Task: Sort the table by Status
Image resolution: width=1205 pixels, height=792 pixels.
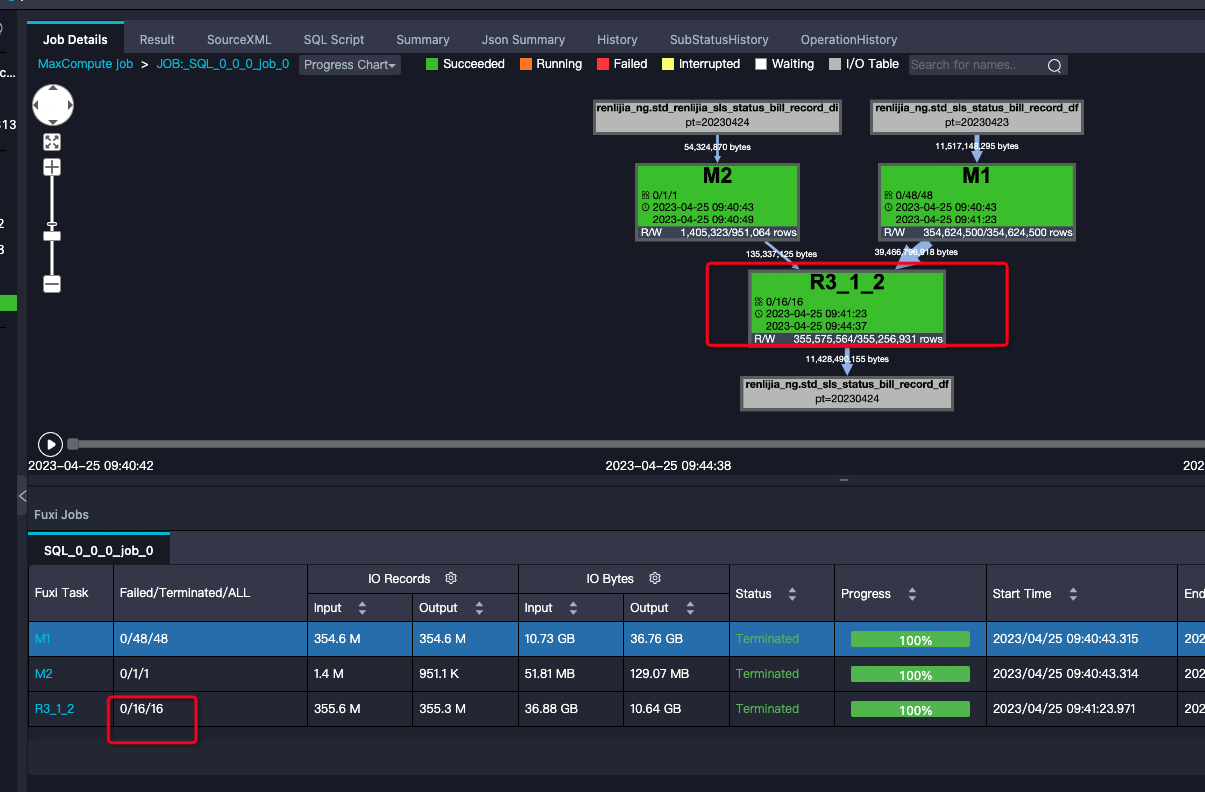Action: (x=792, y=594)
